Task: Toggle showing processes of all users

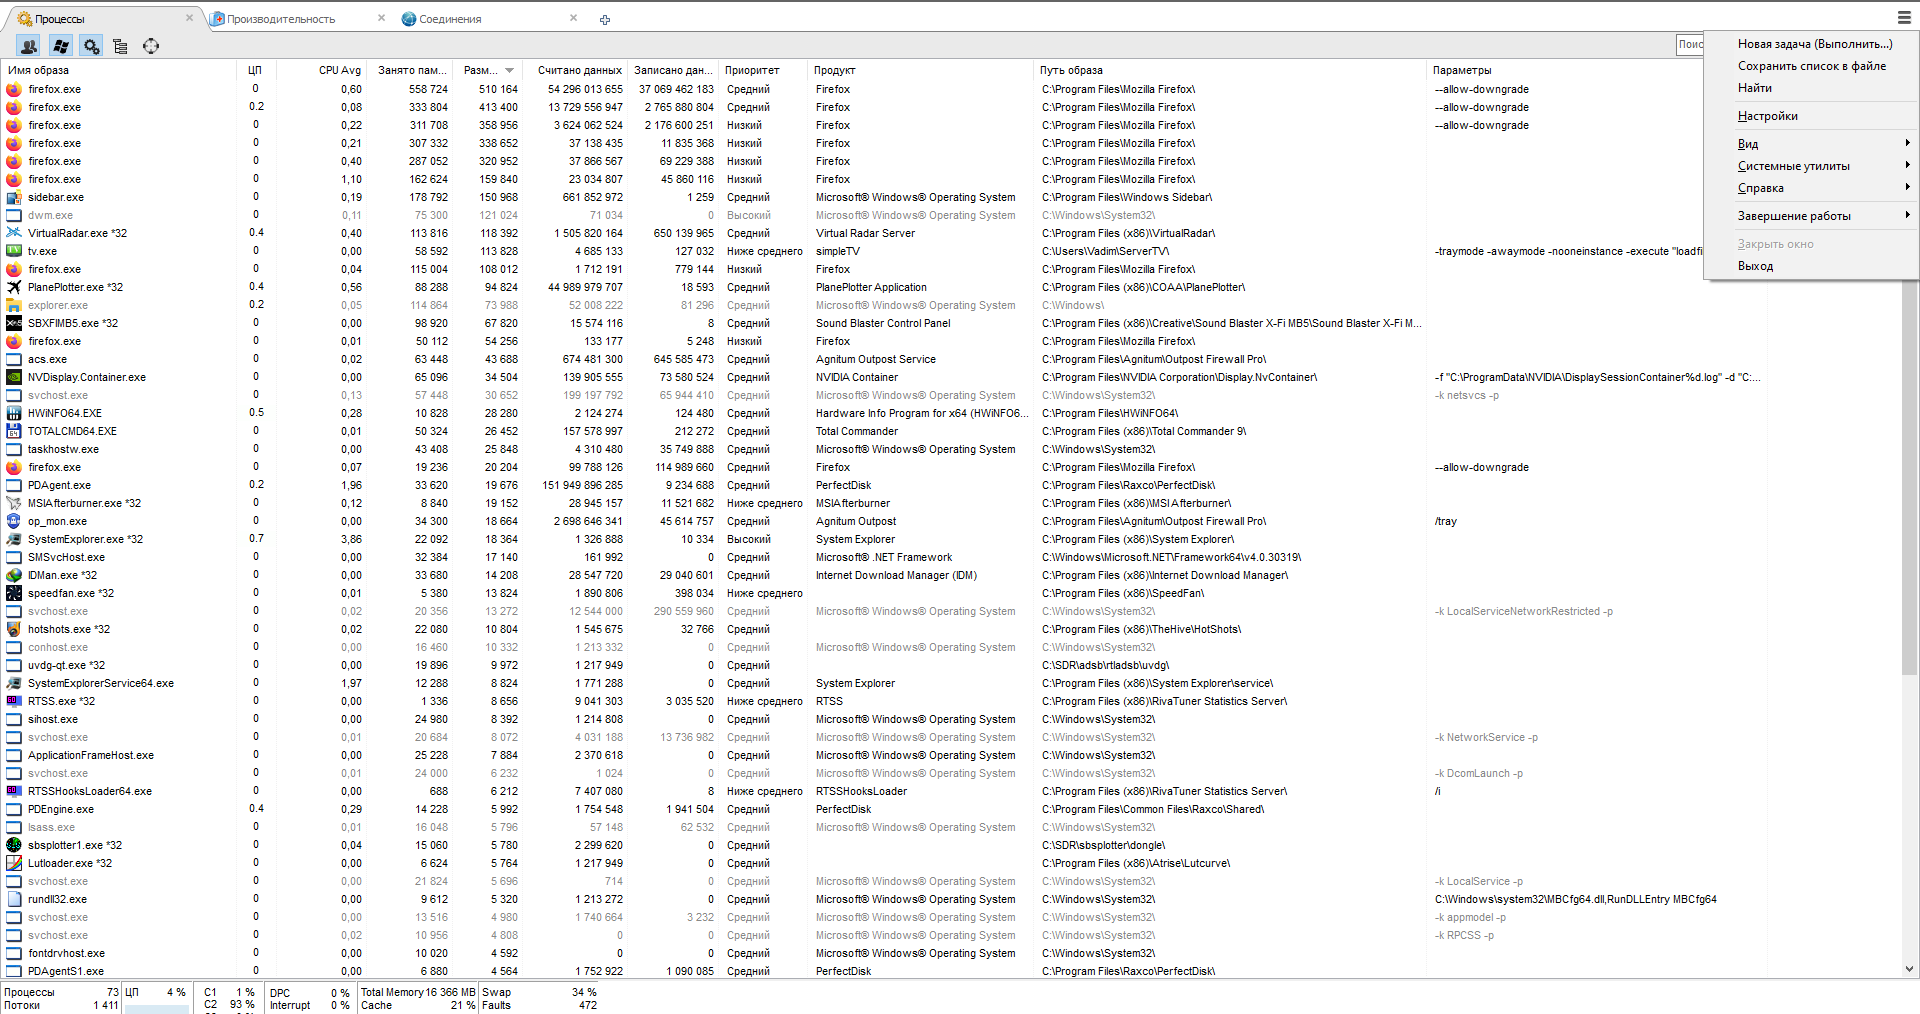Action: [29, 46]
